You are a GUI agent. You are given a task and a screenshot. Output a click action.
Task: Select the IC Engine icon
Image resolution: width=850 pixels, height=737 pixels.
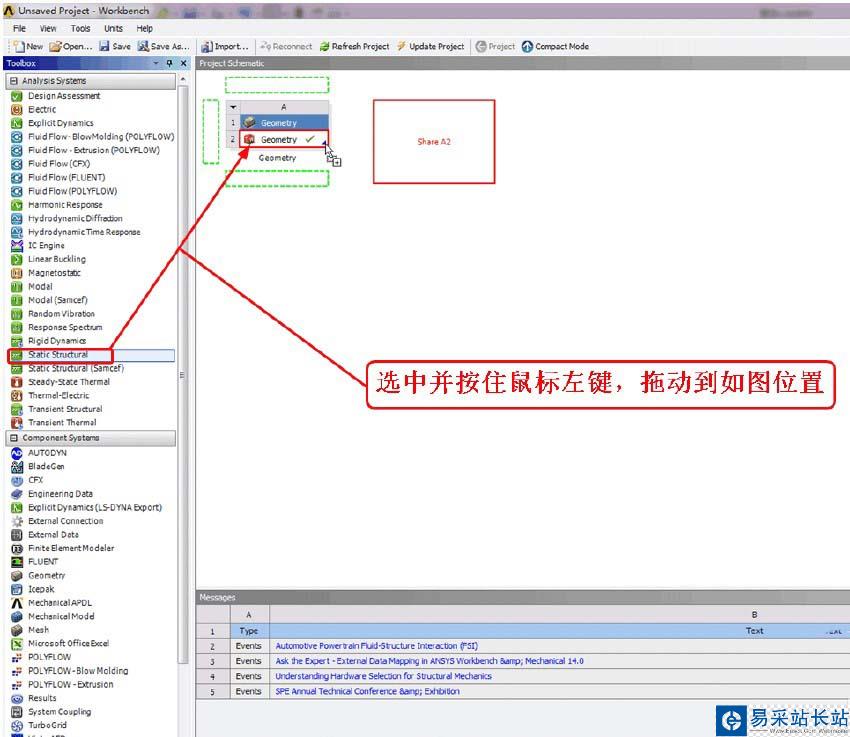[x=17, y=245]
